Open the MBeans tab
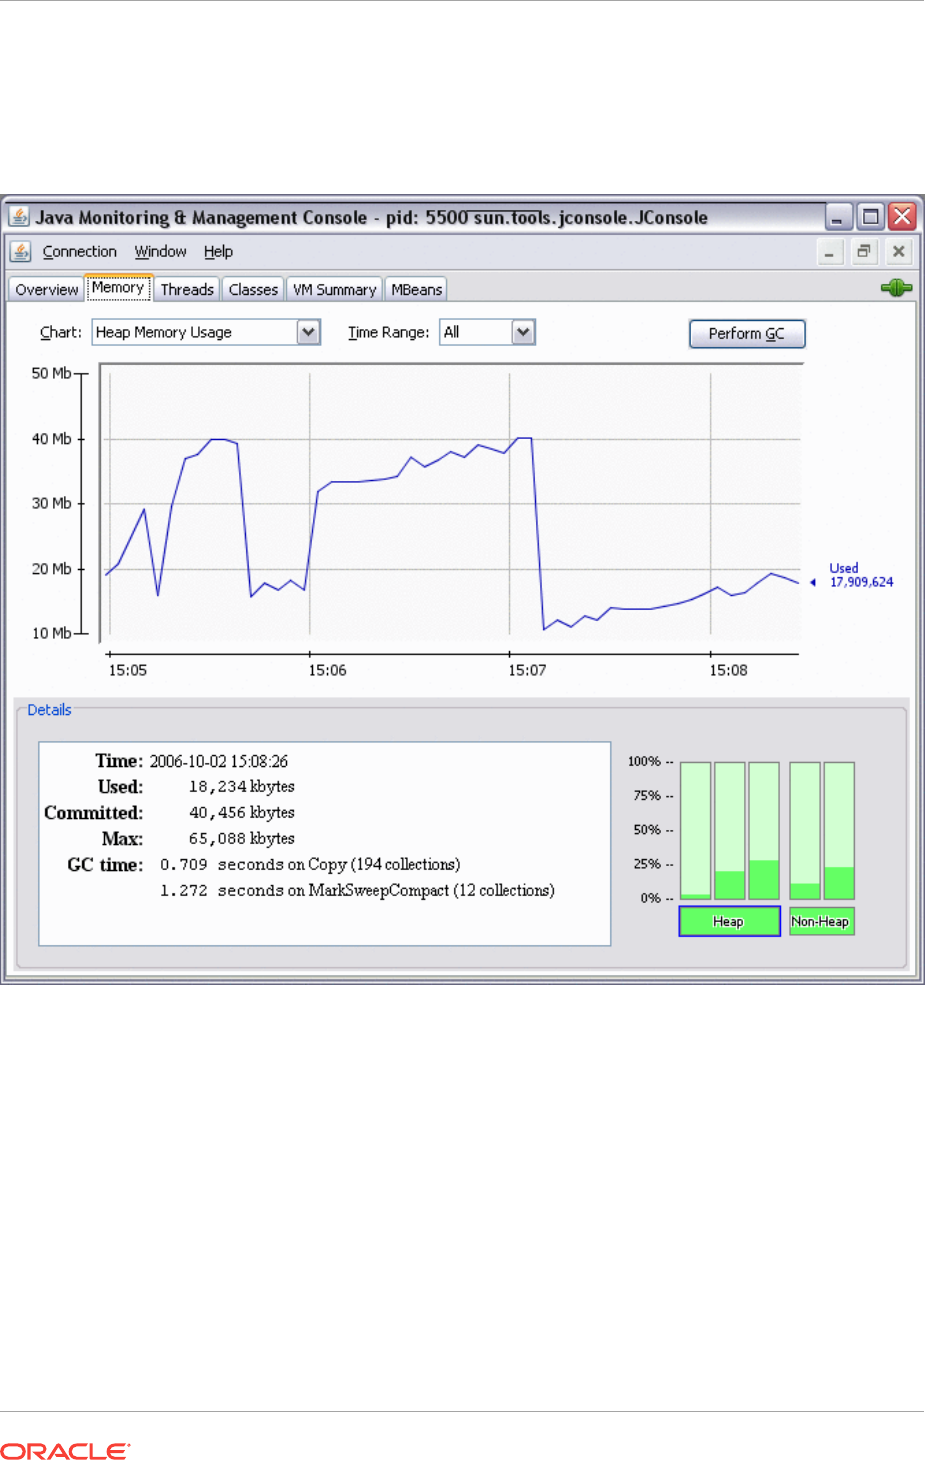This screenshot has height=1460, width=925. pos(416,289)
